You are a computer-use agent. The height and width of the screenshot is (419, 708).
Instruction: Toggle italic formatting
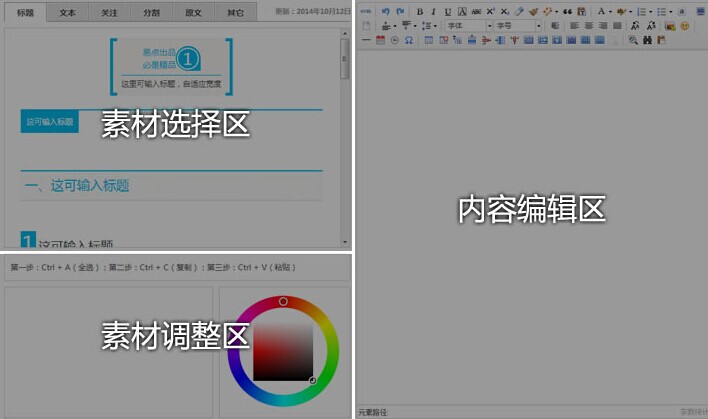433,12
